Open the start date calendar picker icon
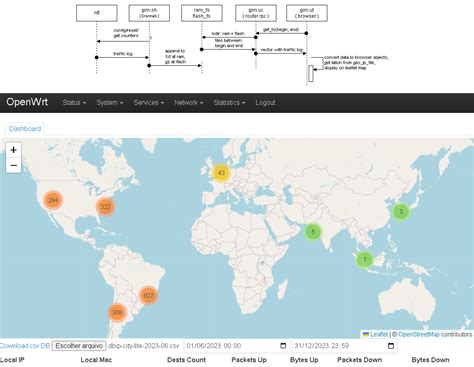The width and height of the screenshot is (474, 367). coord(283,346)
